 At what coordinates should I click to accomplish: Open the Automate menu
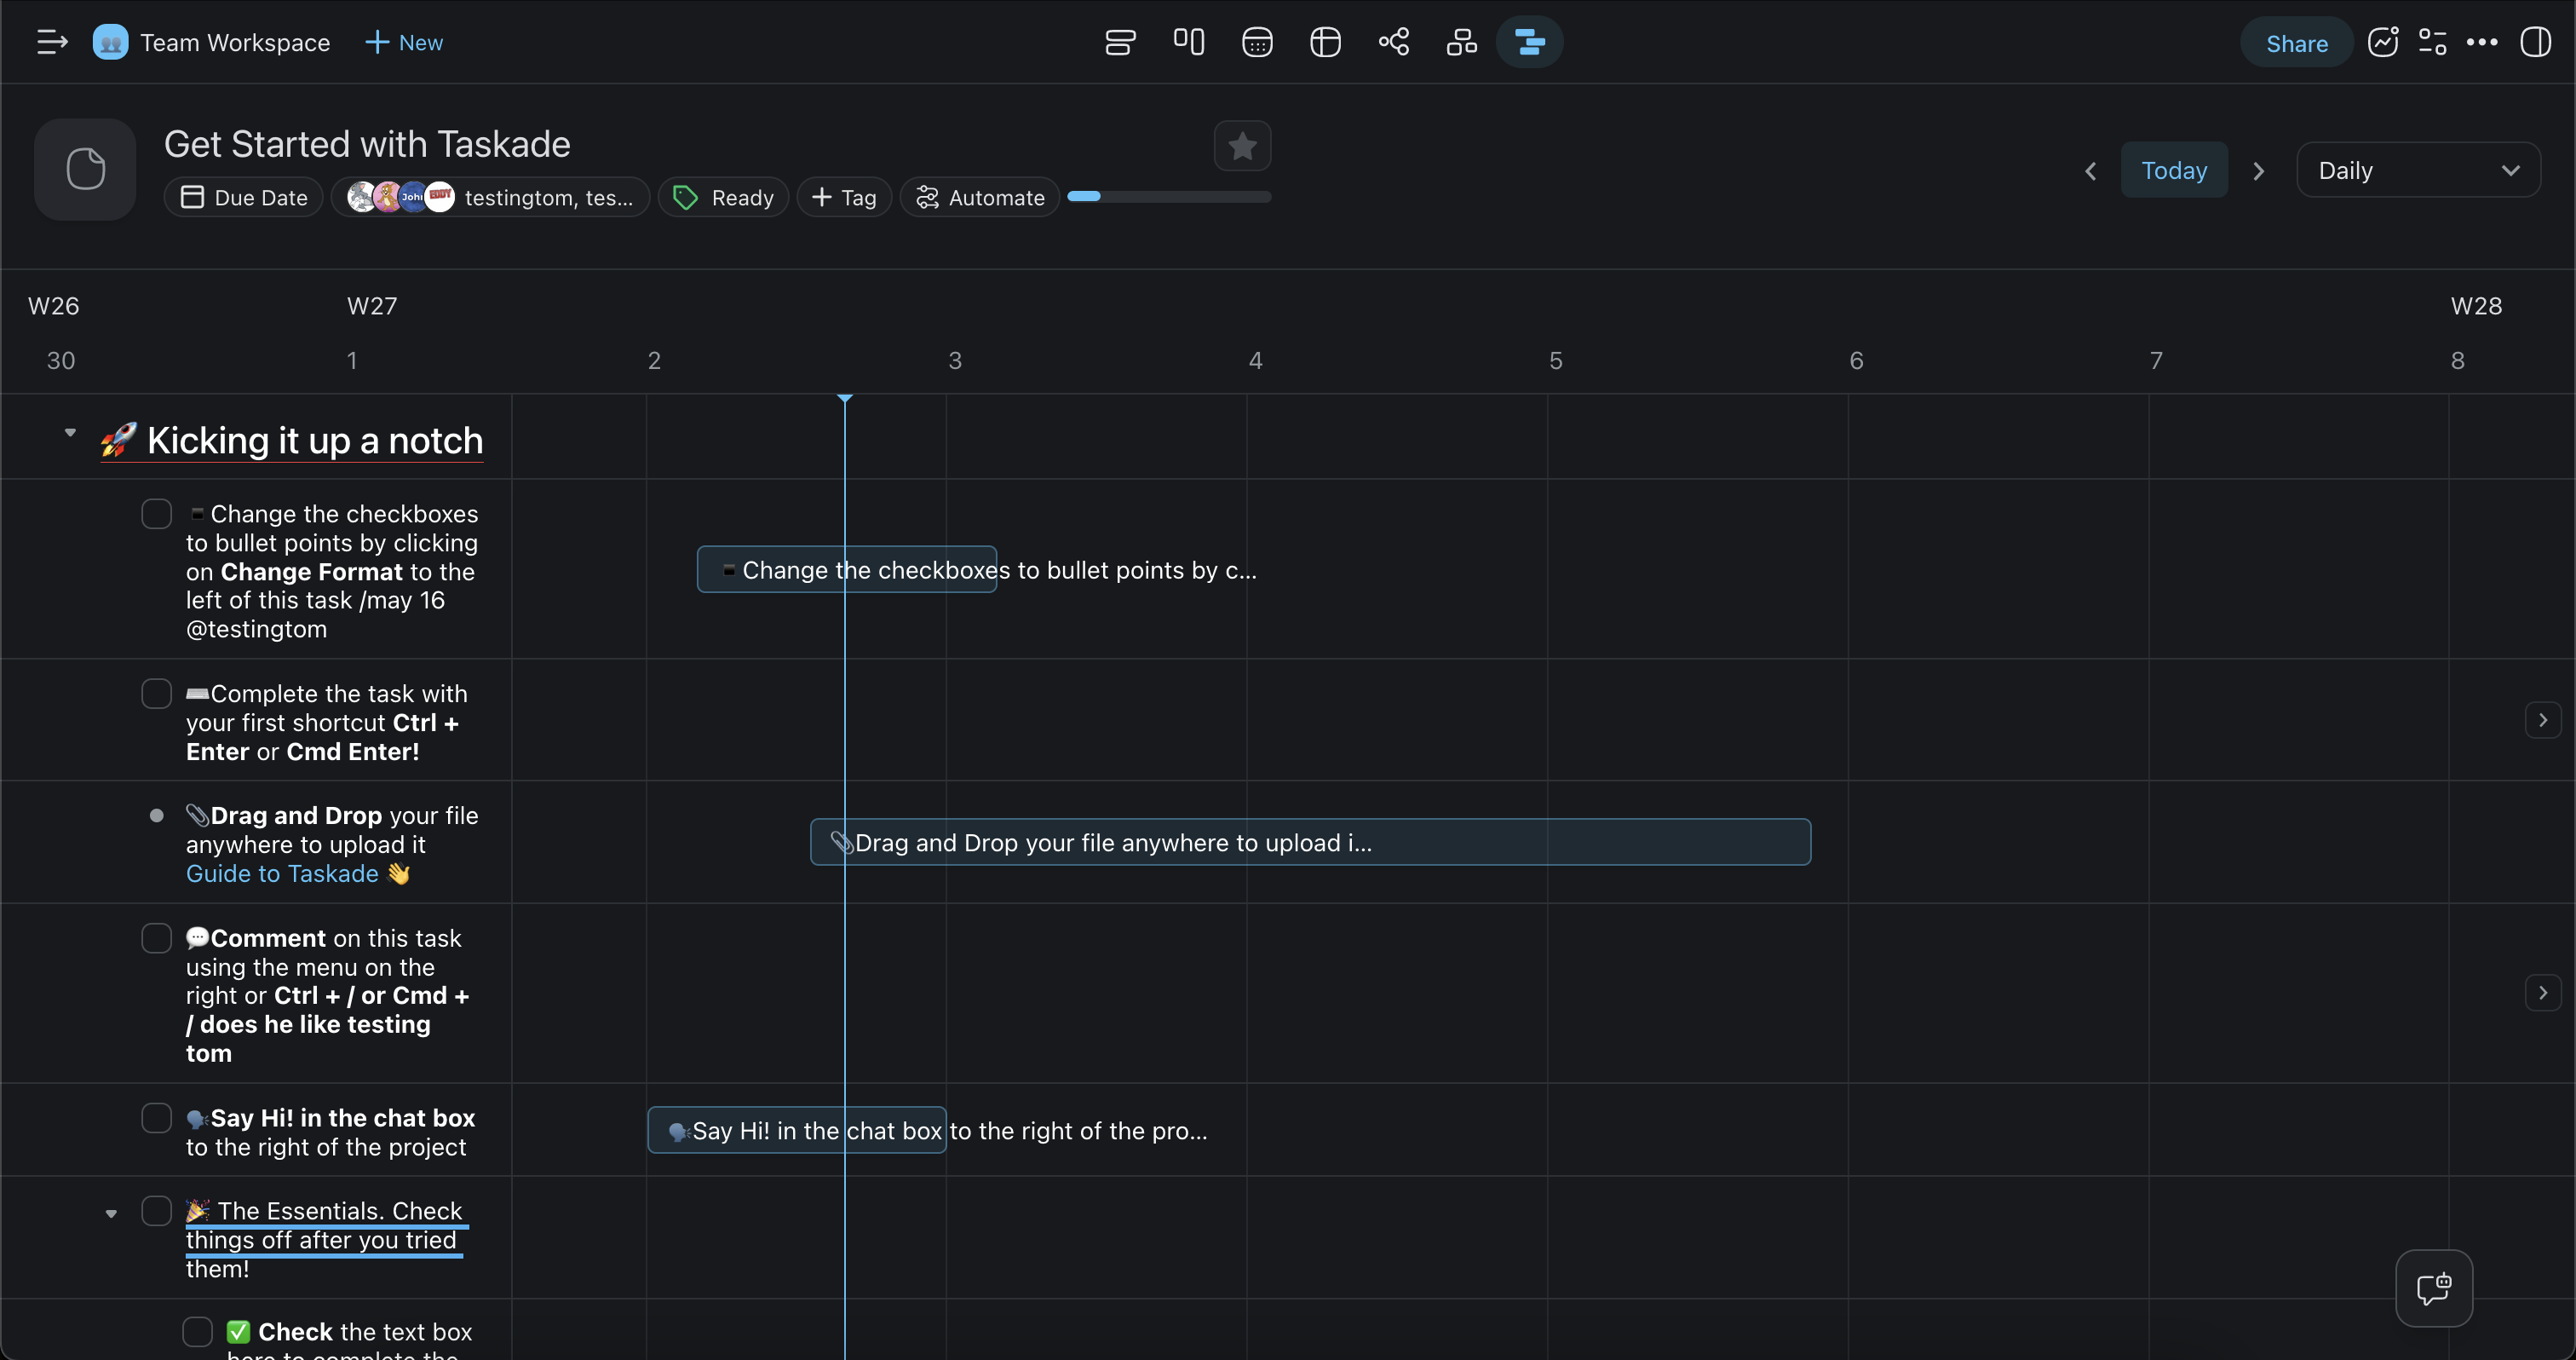coord(980,197)
